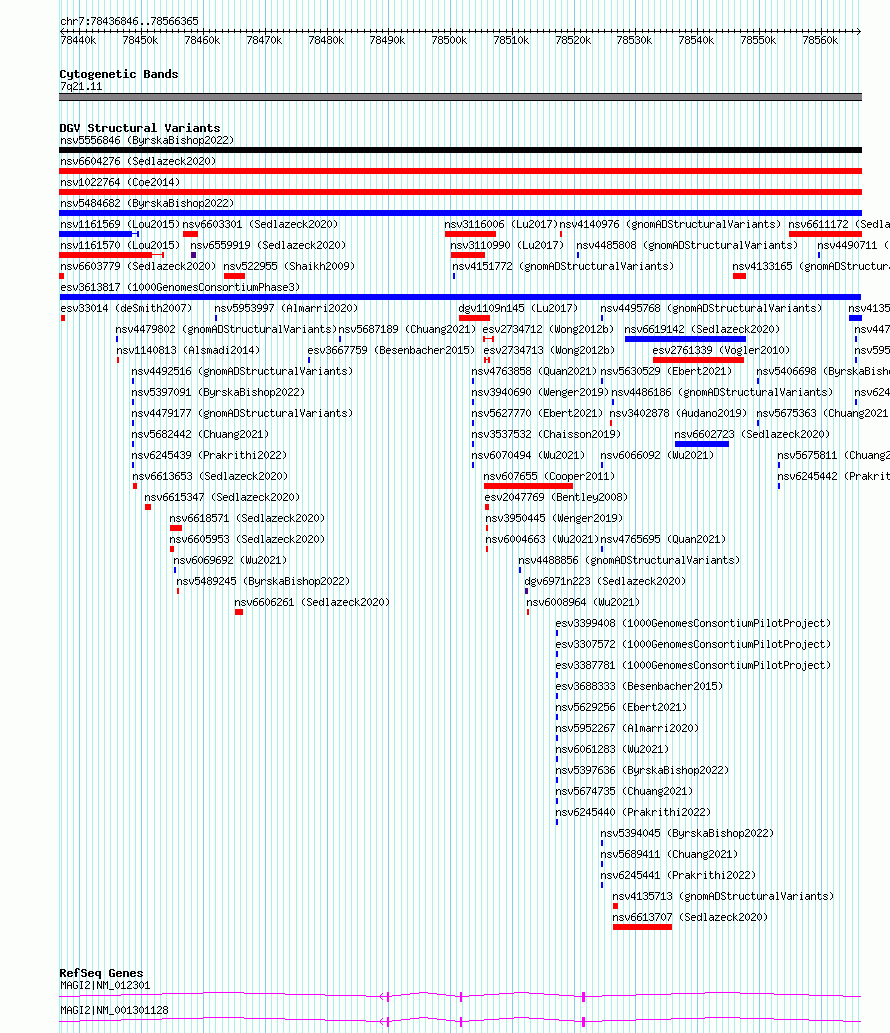Select esv3667759 (Besenbacher2015) label
This screenshot has width=890, height=1033.
pyautogui.click(x=391, y=350)
